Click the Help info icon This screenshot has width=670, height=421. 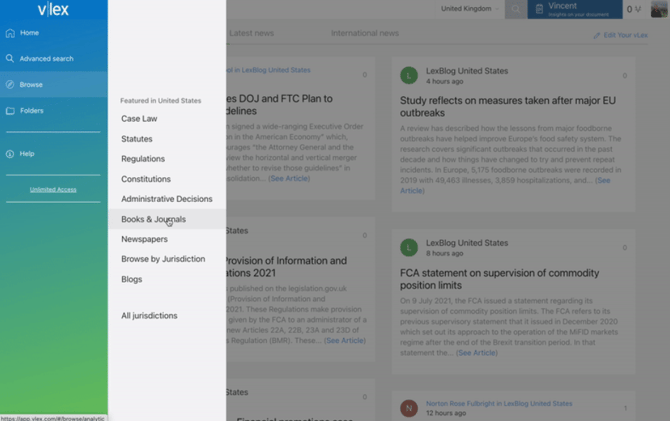pos(10,154)
